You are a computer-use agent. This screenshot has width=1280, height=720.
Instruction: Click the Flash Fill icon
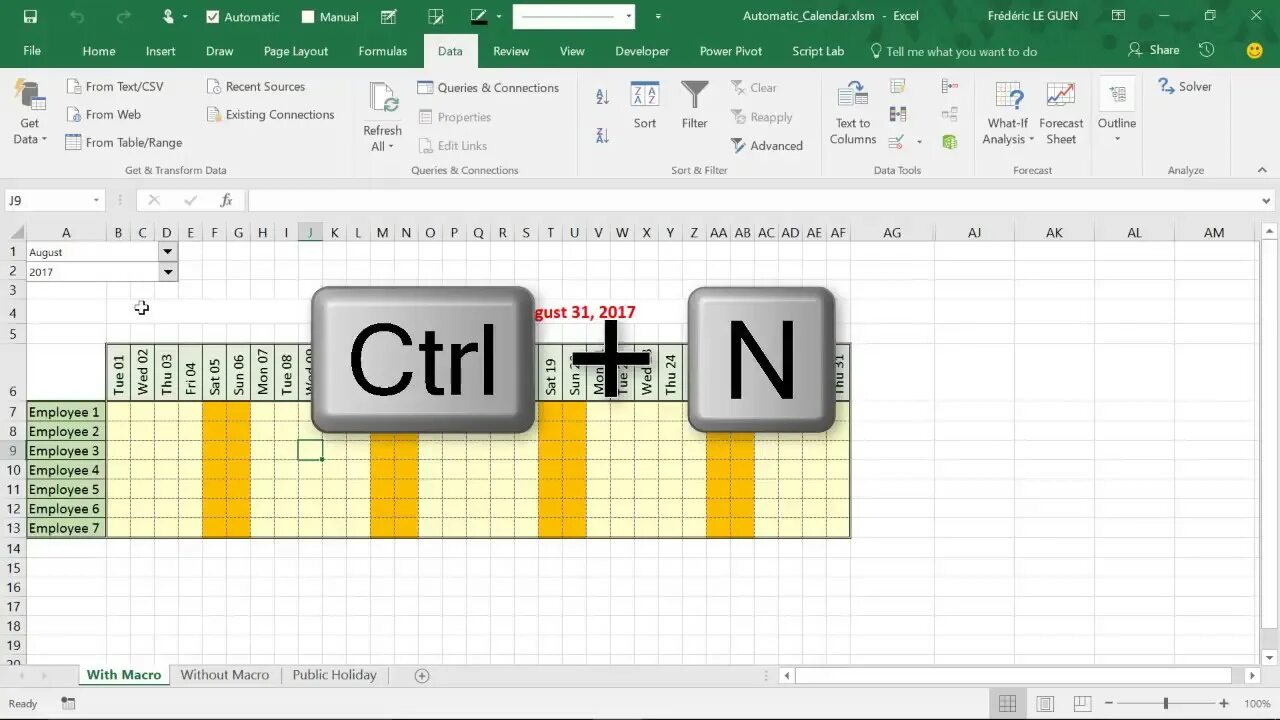pos(898,87)
